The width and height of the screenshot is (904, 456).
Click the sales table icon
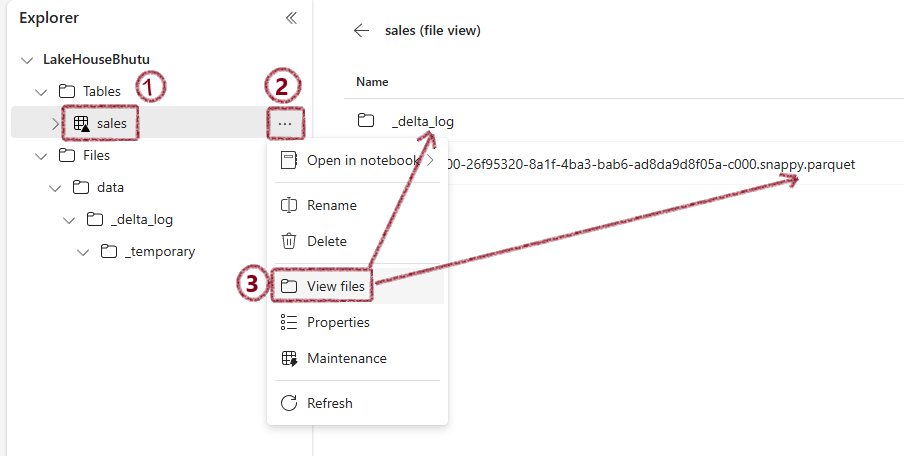[x=81, y=123]
